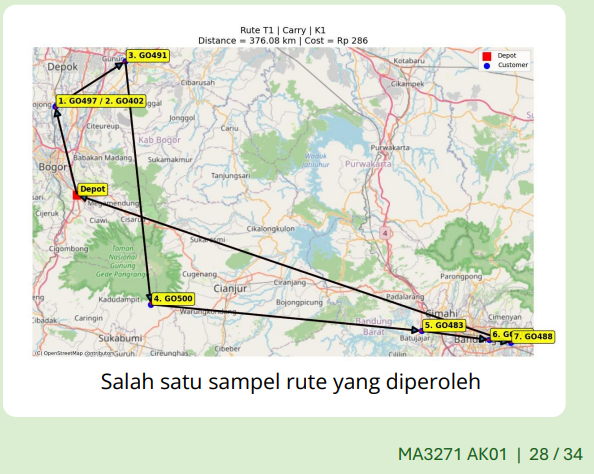Click the Salah satu sampel rute caption
The width and height of the screenshot is (594, 474).
coord(291,382)
